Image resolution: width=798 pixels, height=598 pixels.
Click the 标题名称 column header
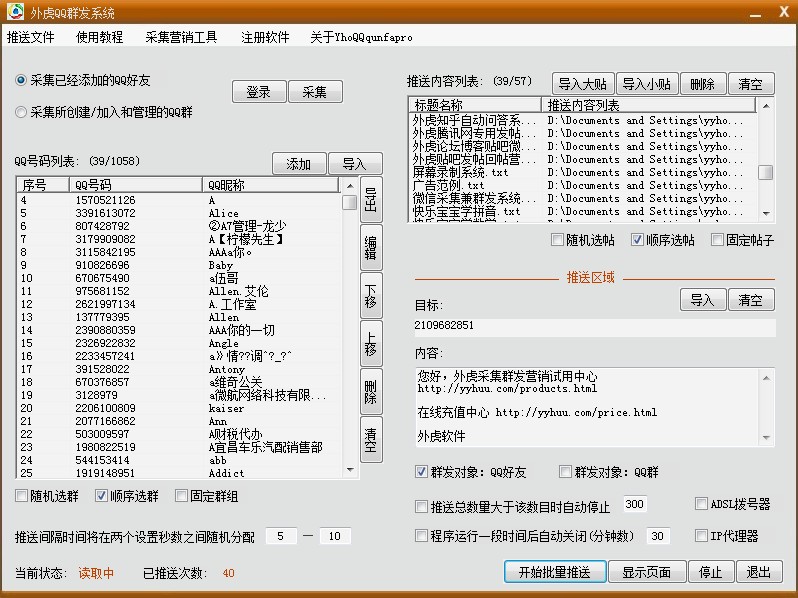click(475, 105)
